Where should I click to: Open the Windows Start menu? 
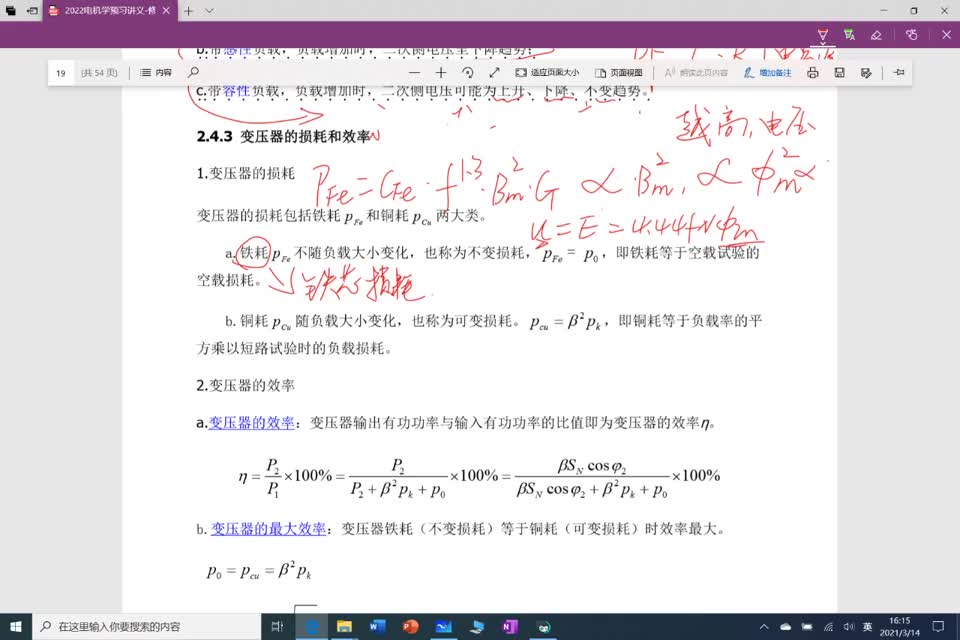[16, 627]
